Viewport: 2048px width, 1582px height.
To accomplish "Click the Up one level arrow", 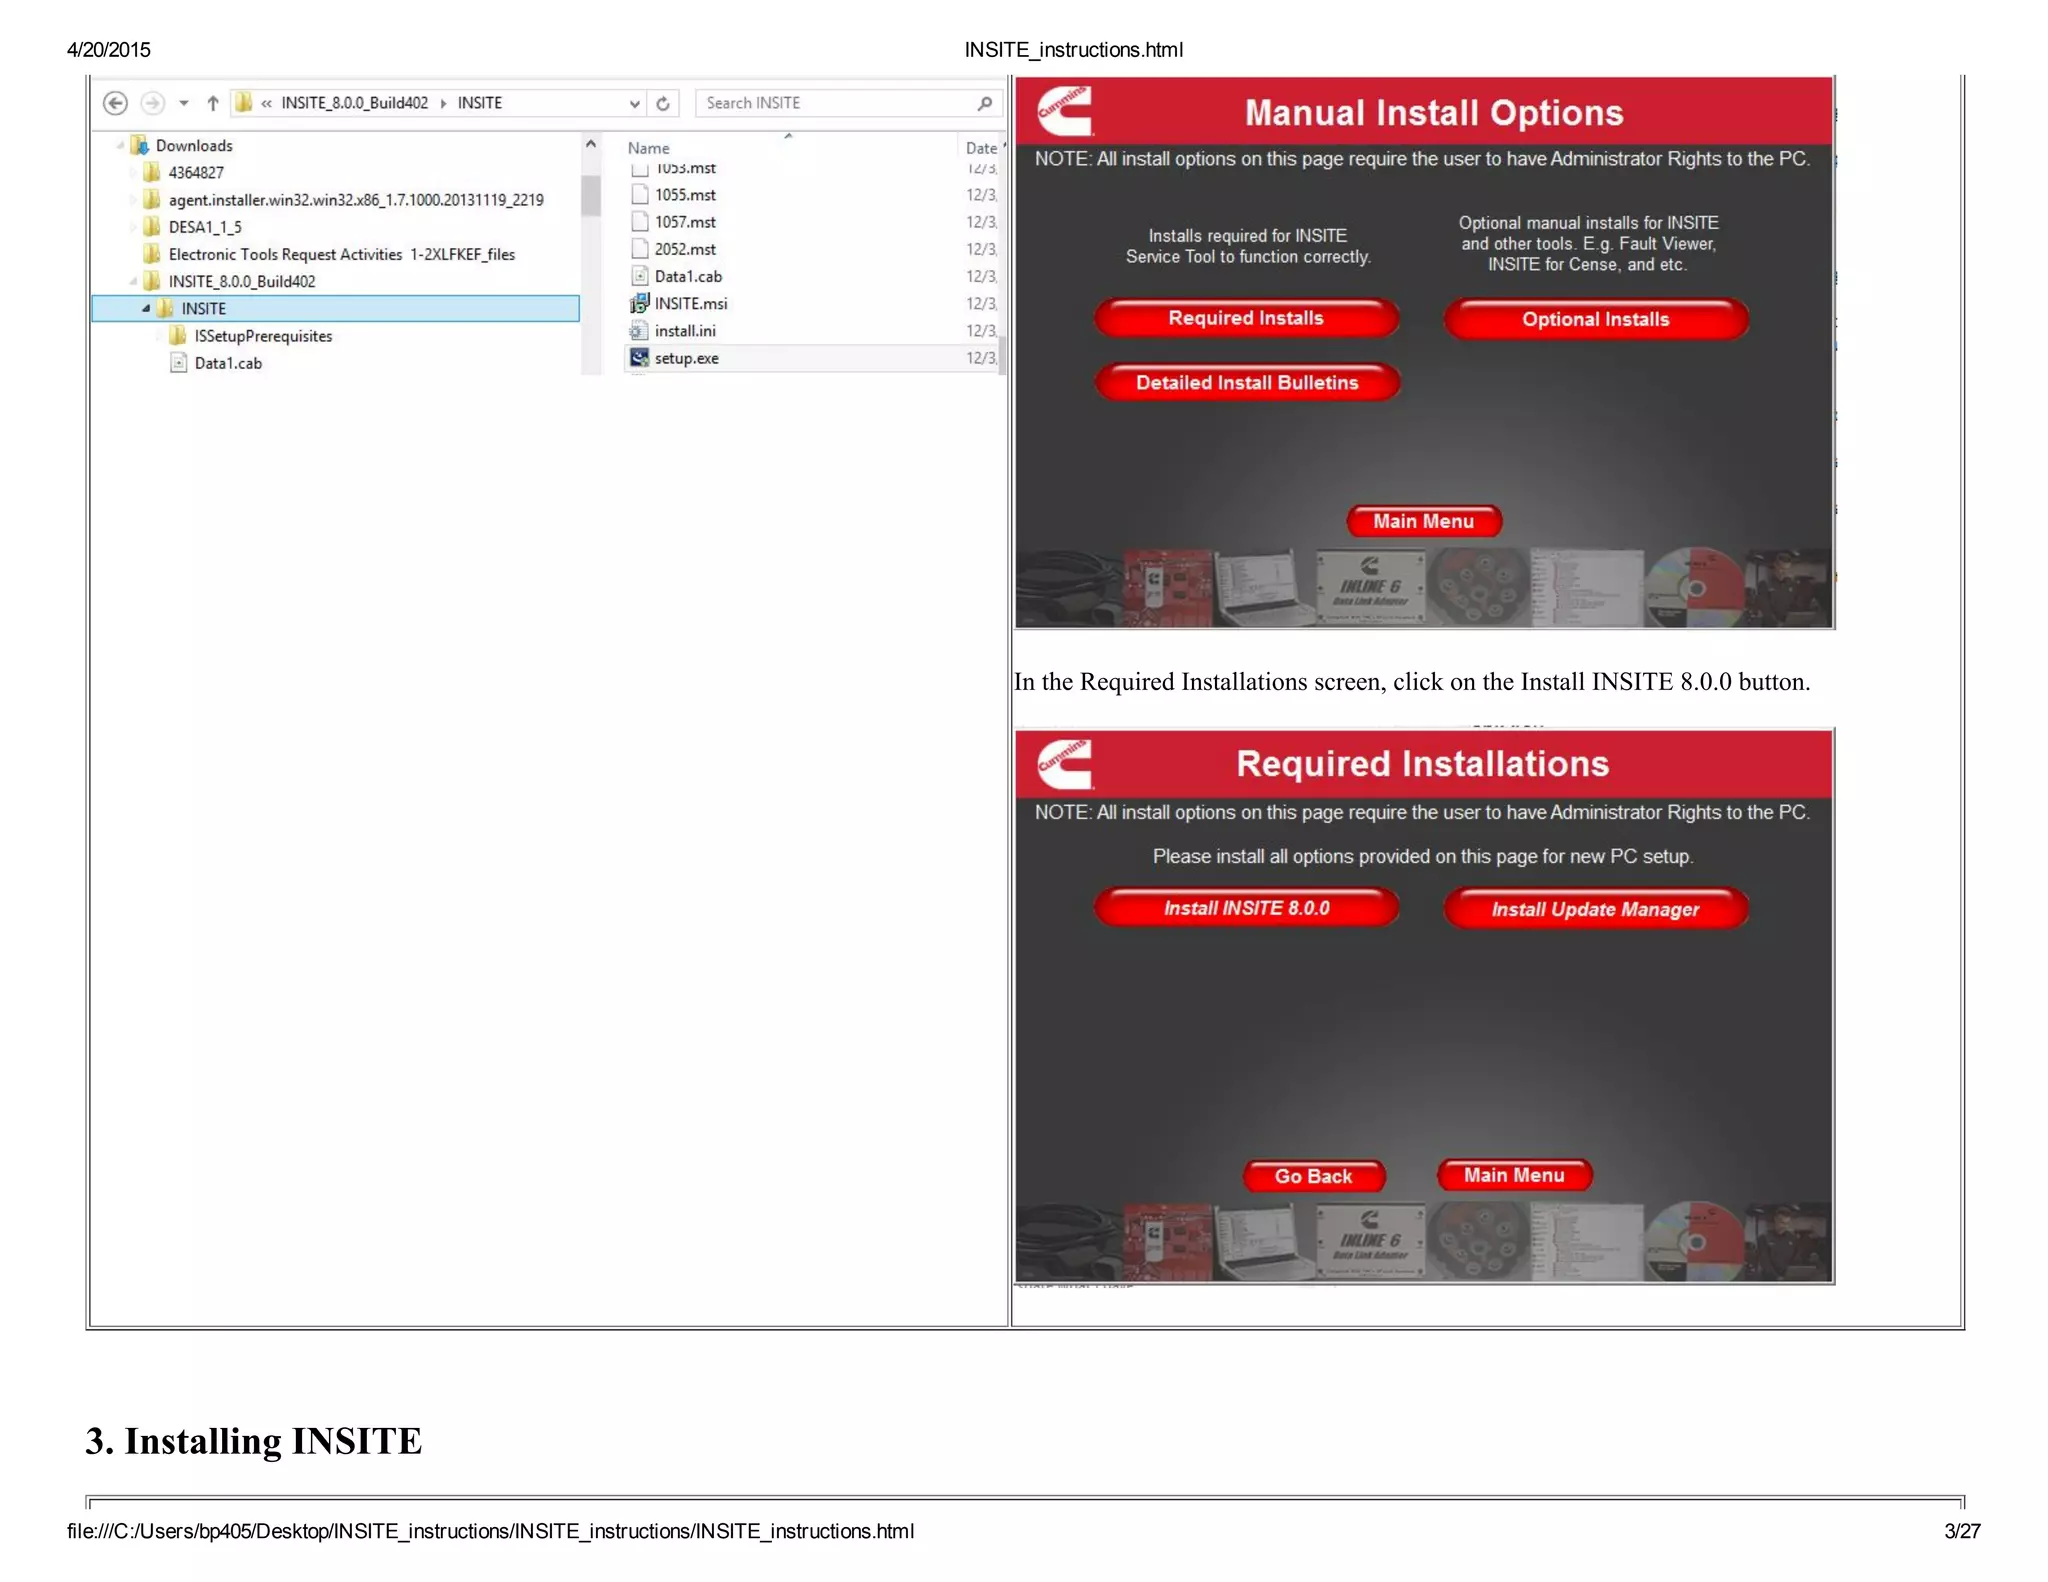I will pyautogui.click(x=212, y=103).
